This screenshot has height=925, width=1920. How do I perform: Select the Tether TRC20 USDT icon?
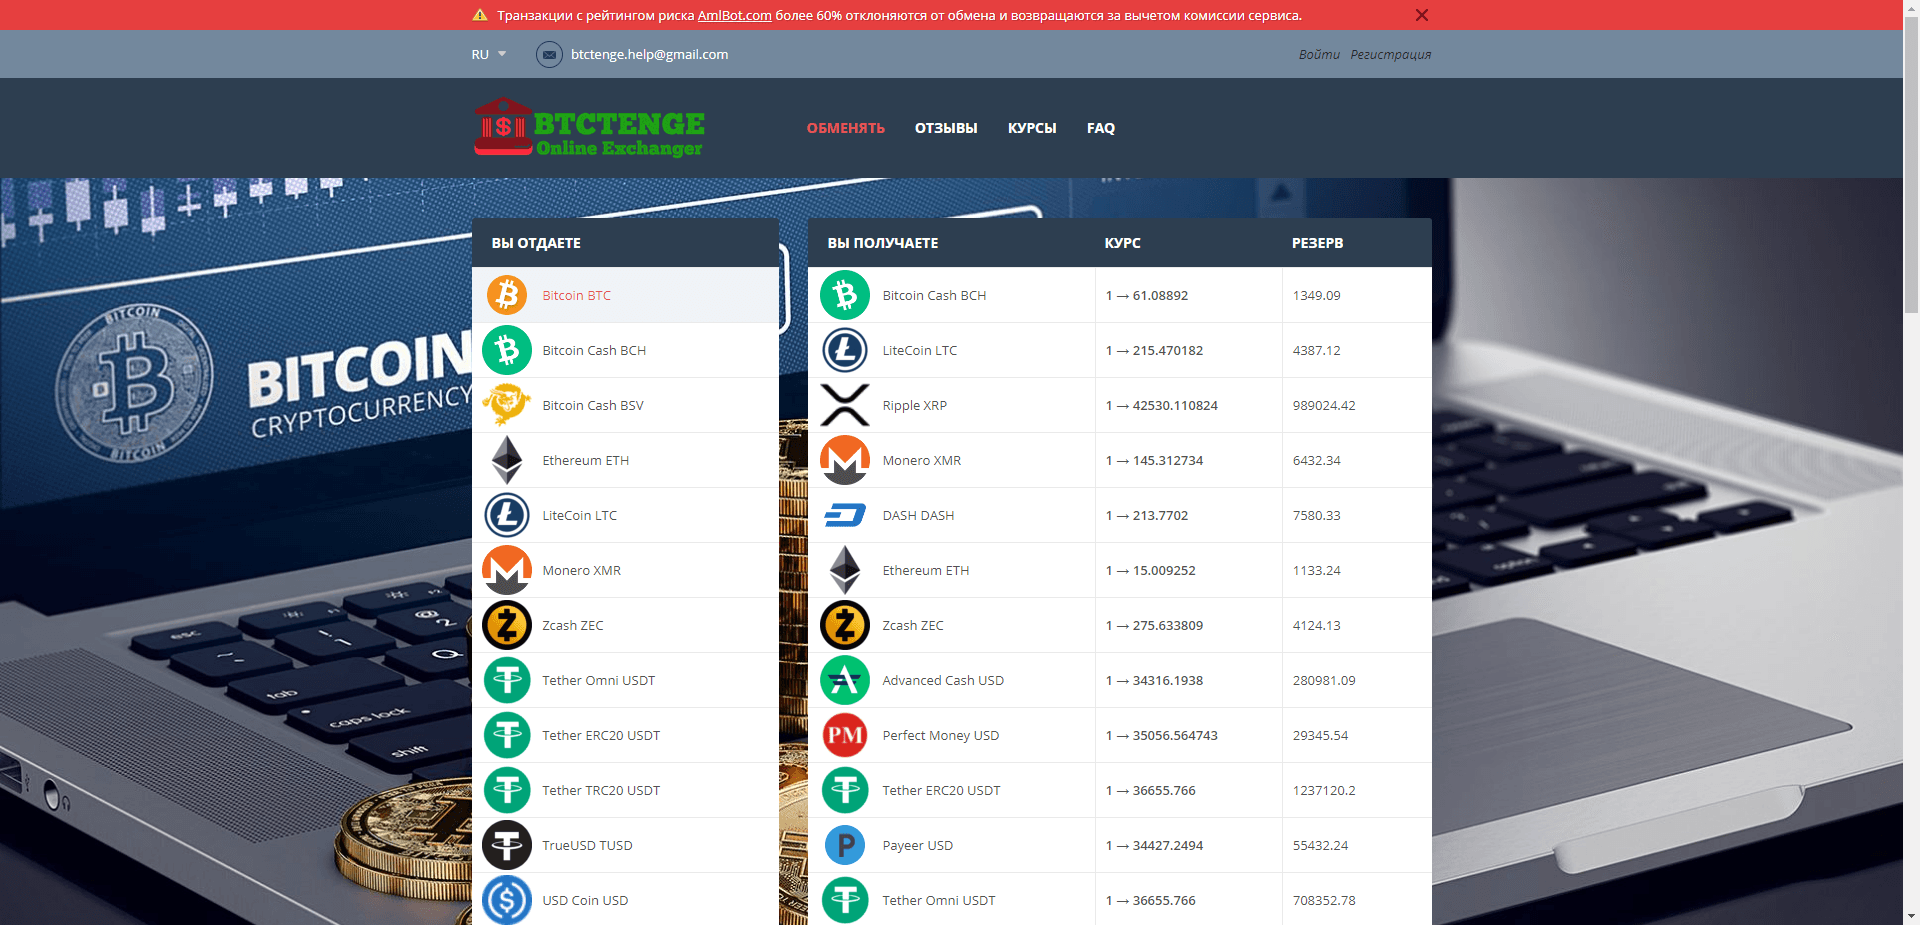(x=507, y=790)
